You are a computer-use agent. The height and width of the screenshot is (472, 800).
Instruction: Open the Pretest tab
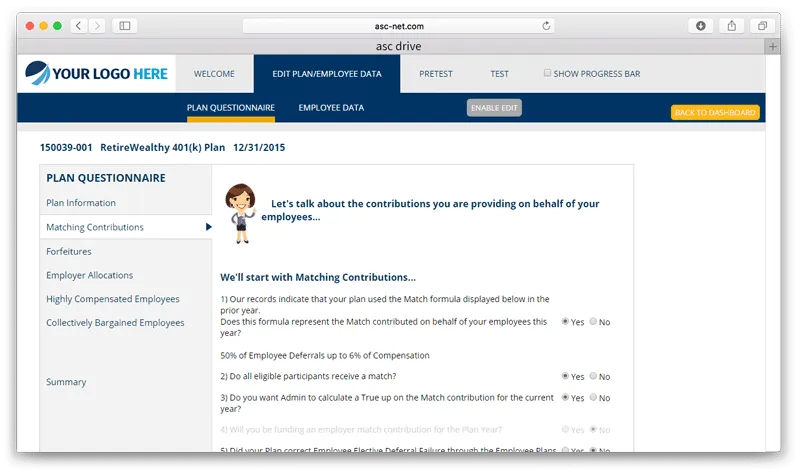pos(435,74)
